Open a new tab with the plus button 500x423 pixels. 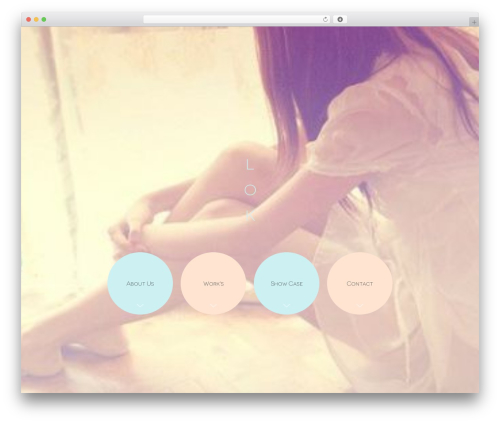click(474, 22)
